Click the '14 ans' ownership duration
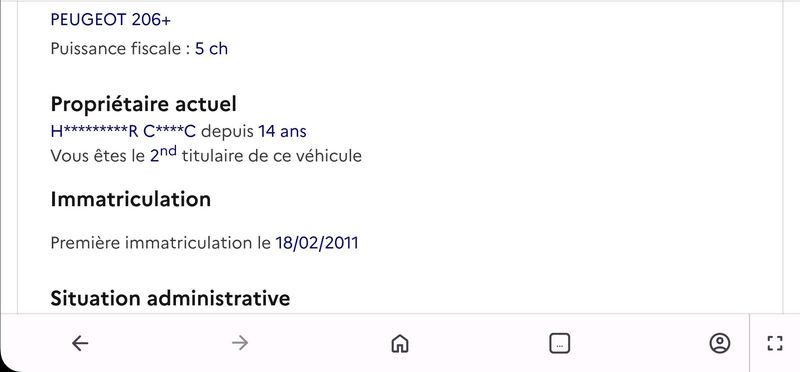 pos(282,132)
